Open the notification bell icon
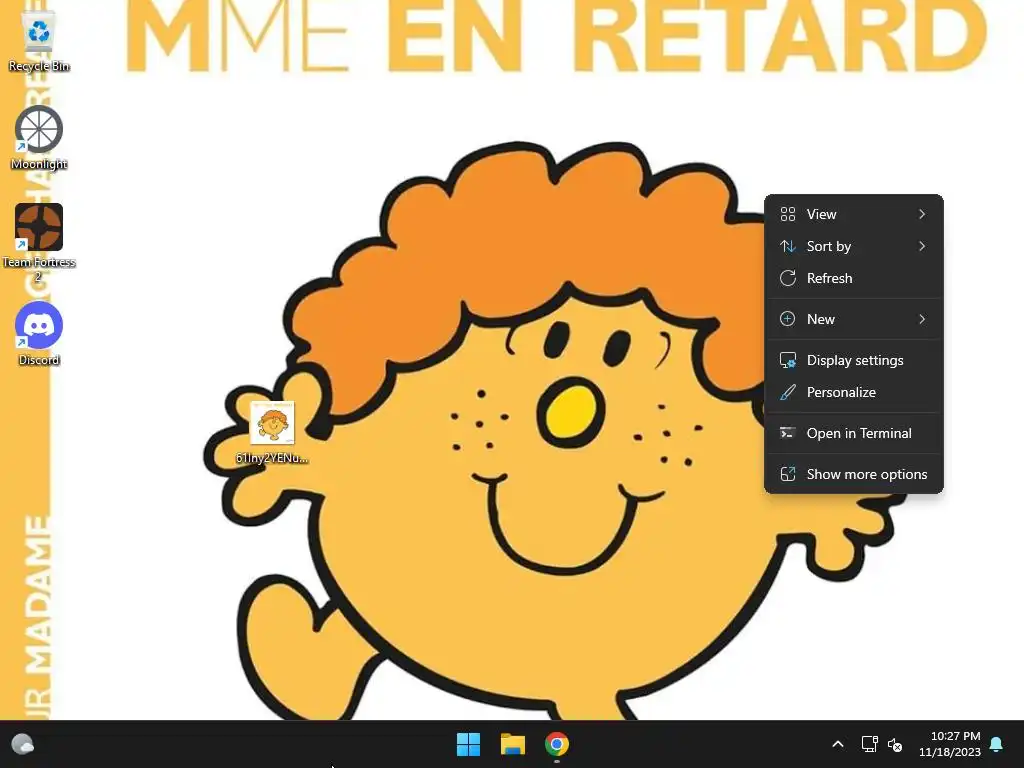1024x768 pixels. point(997,744)
